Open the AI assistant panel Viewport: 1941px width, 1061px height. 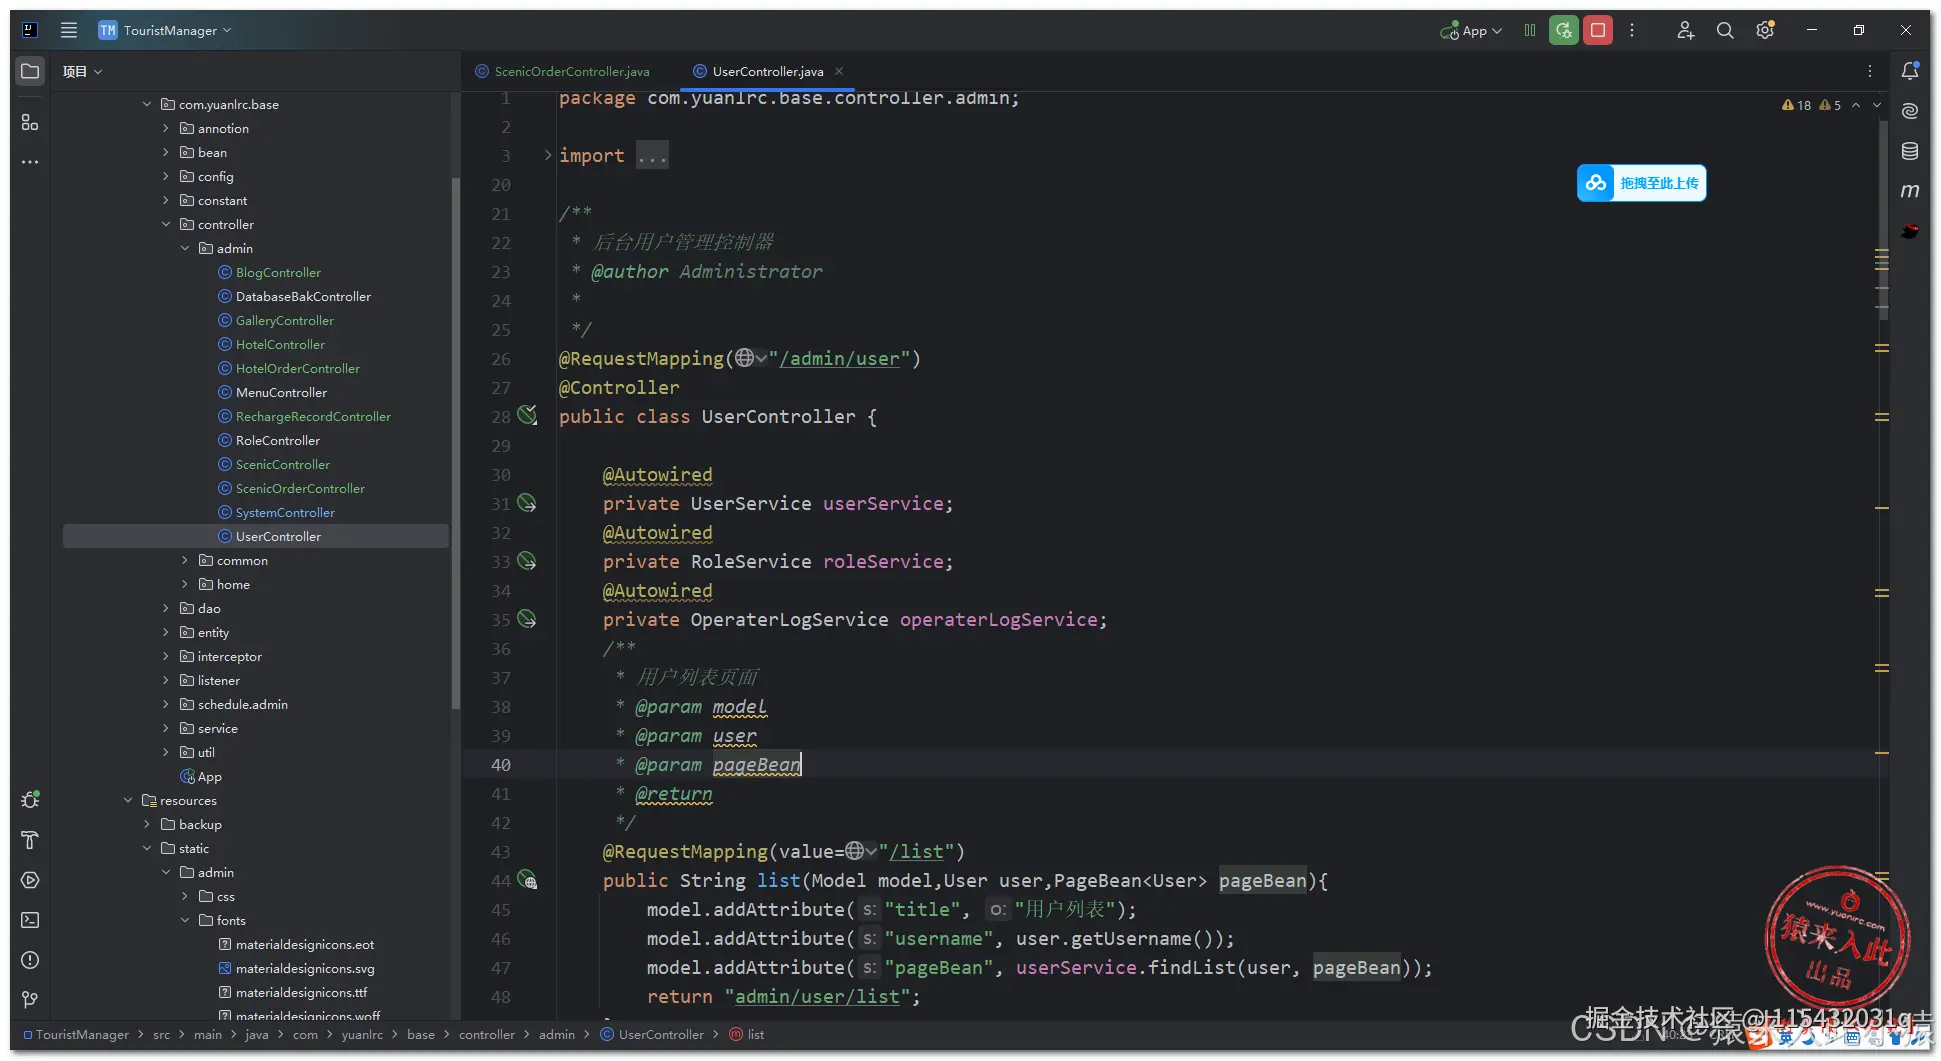coord(1910,111)
